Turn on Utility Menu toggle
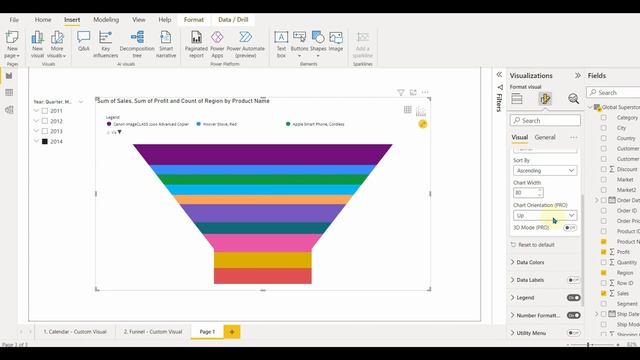The image size is (640, 360). click(573, 333)
